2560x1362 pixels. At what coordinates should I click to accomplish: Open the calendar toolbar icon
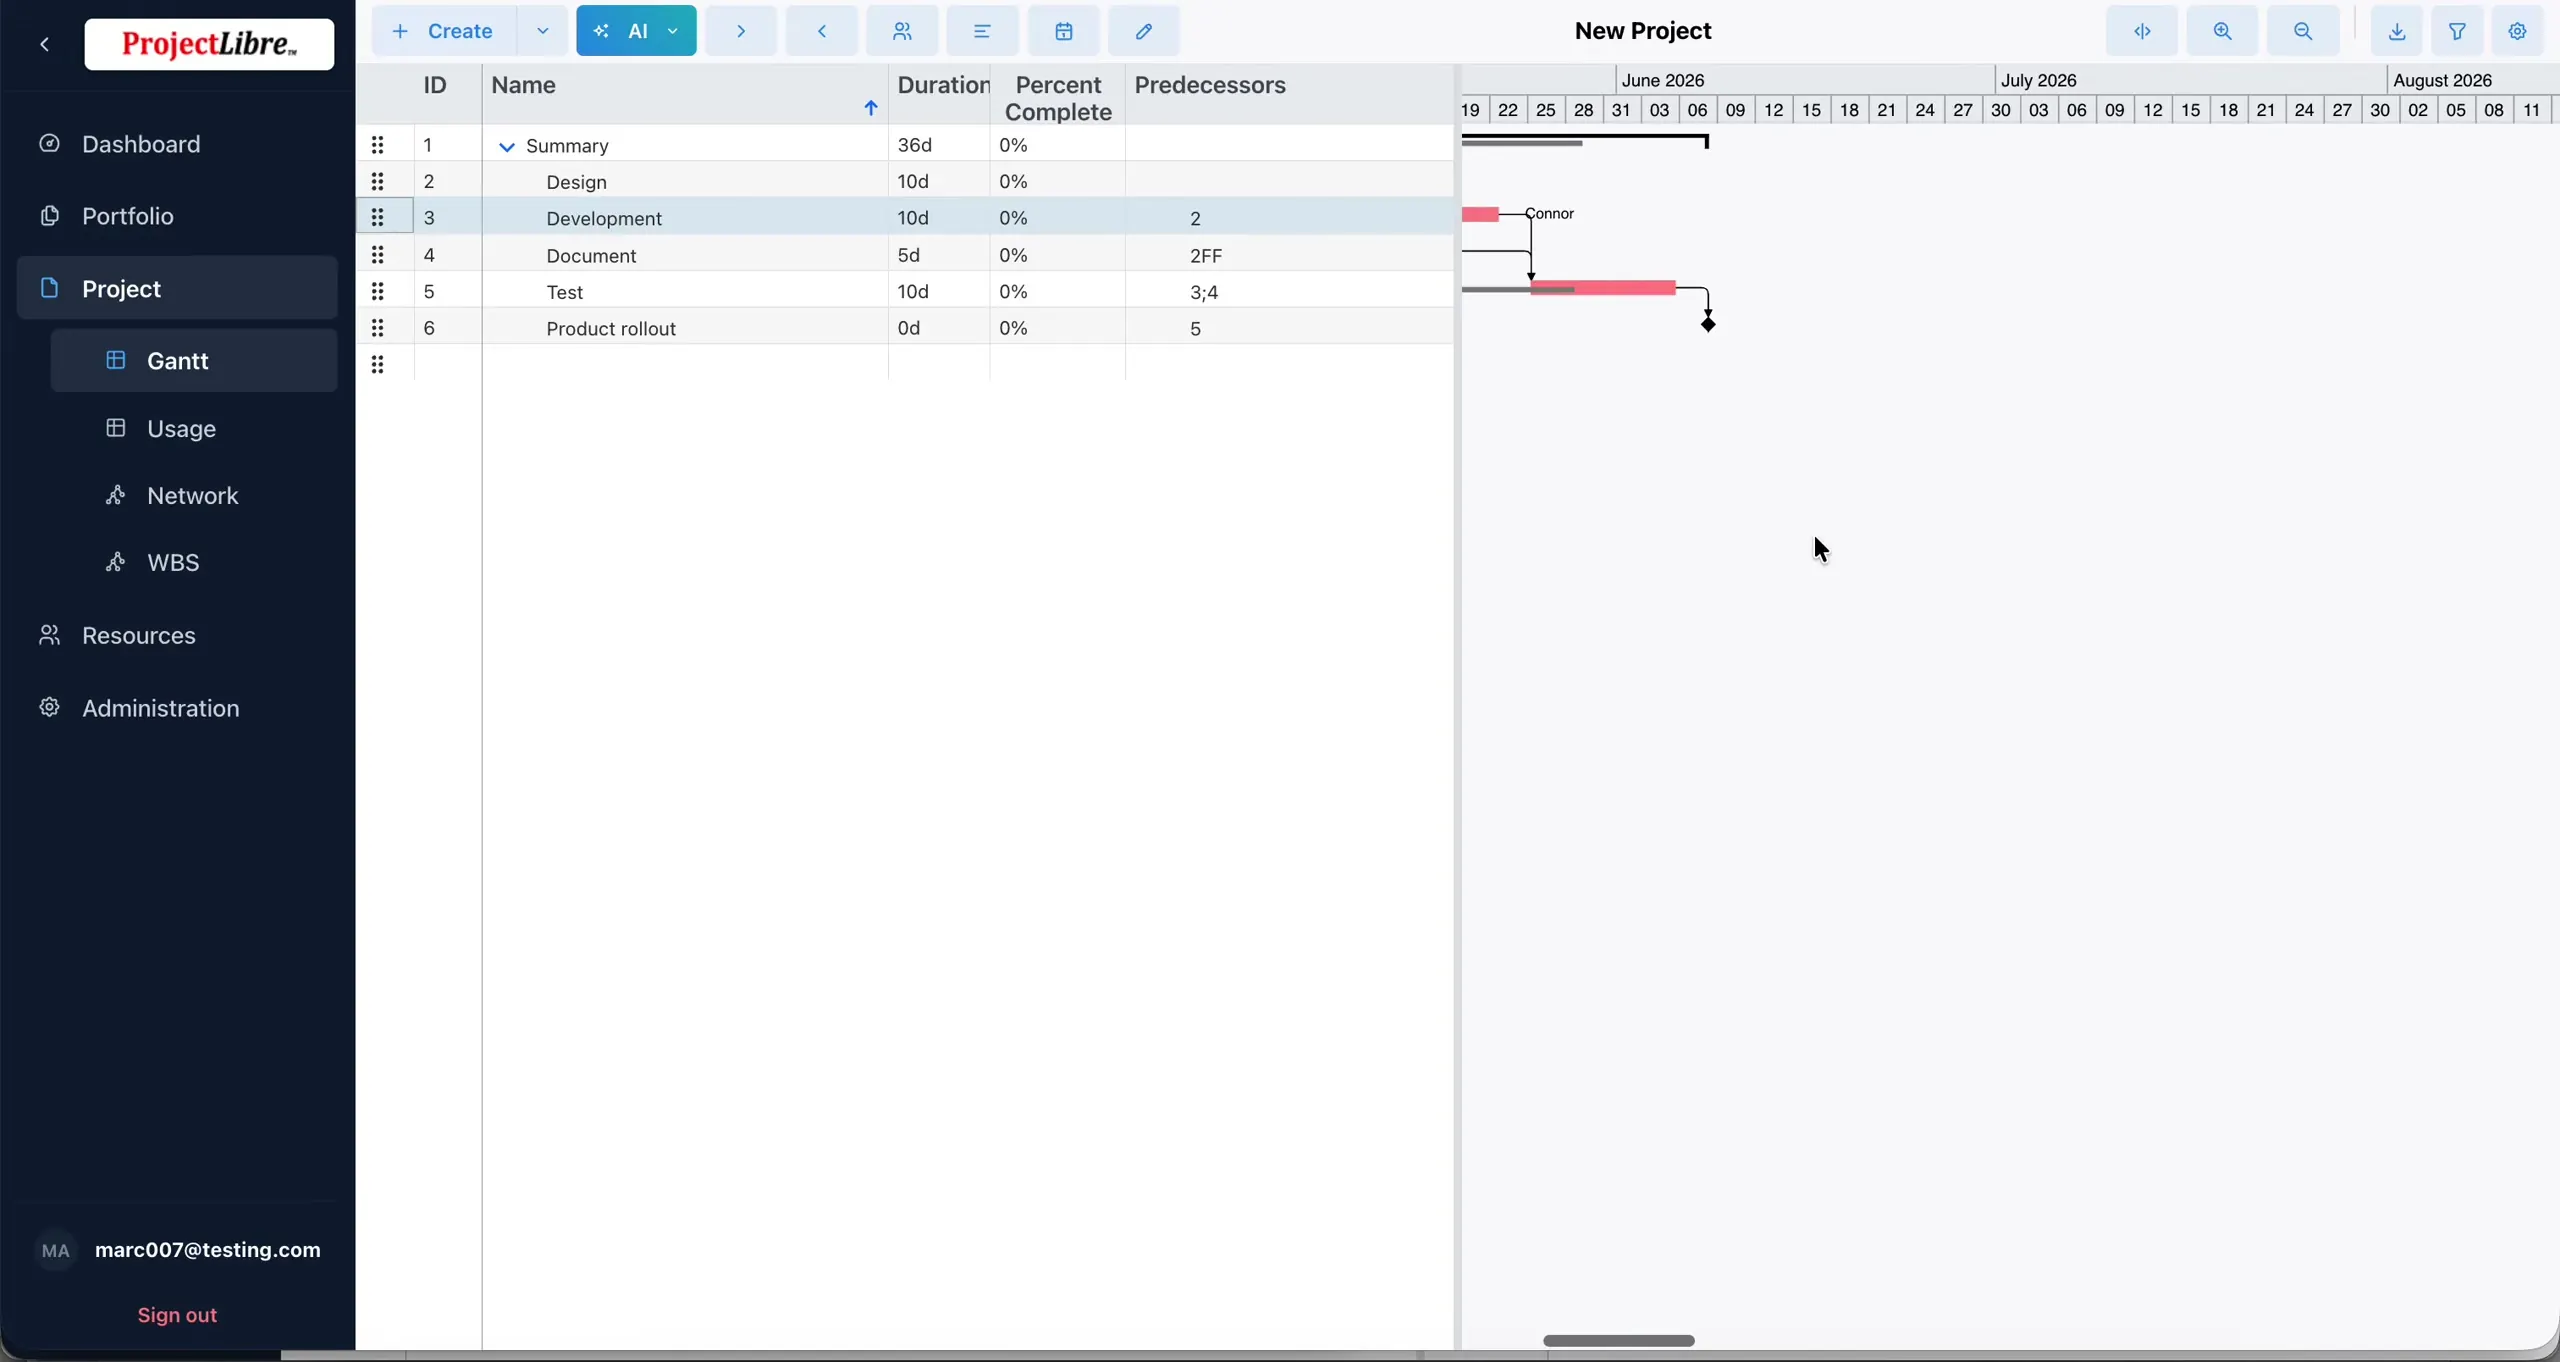(x=1064, y=31)
